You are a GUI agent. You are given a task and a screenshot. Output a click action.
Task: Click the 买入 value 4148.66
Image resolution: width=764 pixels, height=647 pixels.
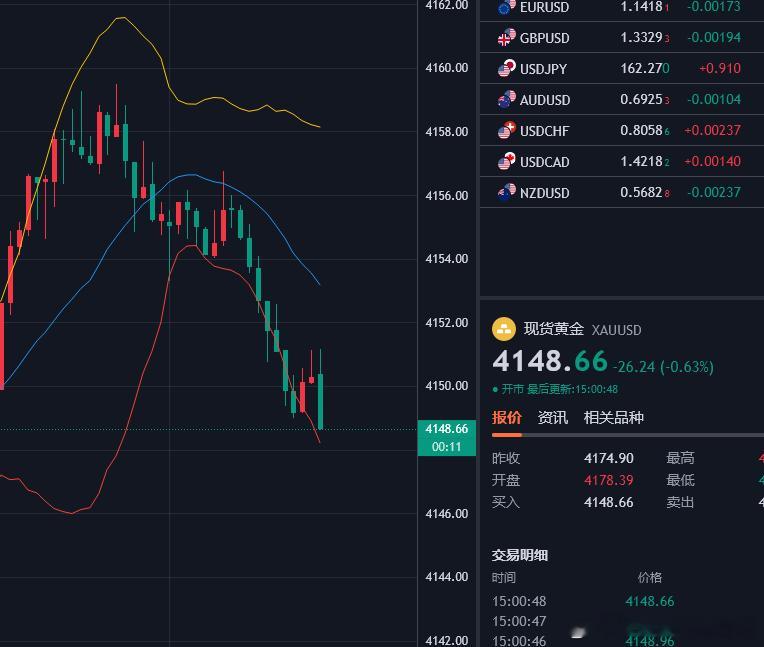tap(609, 502)
